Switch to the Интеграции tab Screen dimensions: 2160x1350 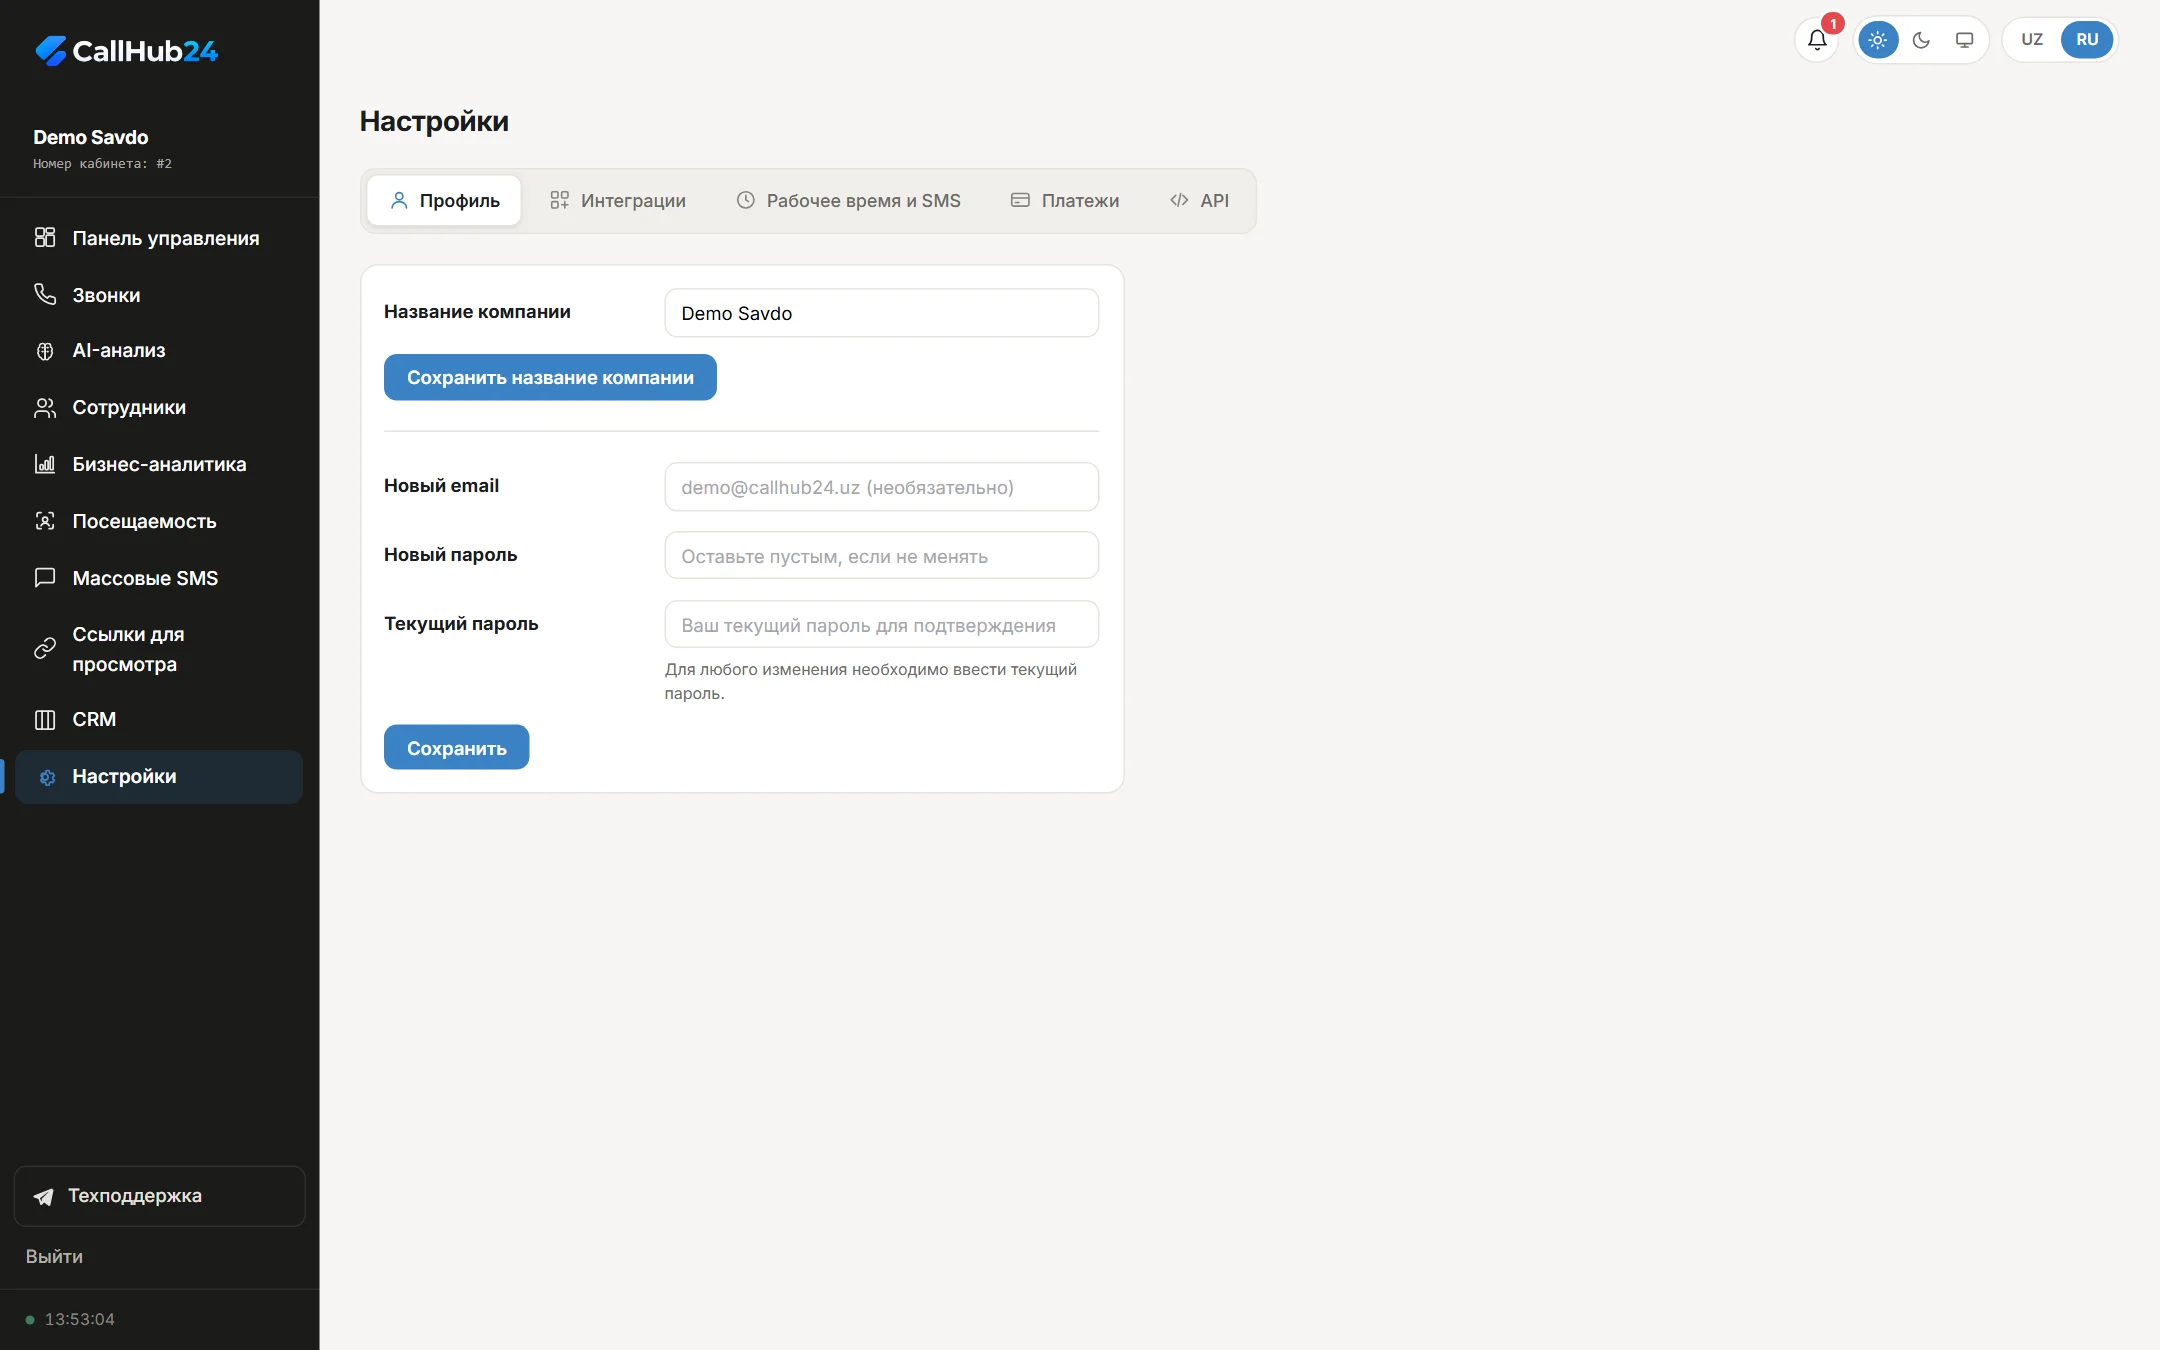[x=618, y=201]
